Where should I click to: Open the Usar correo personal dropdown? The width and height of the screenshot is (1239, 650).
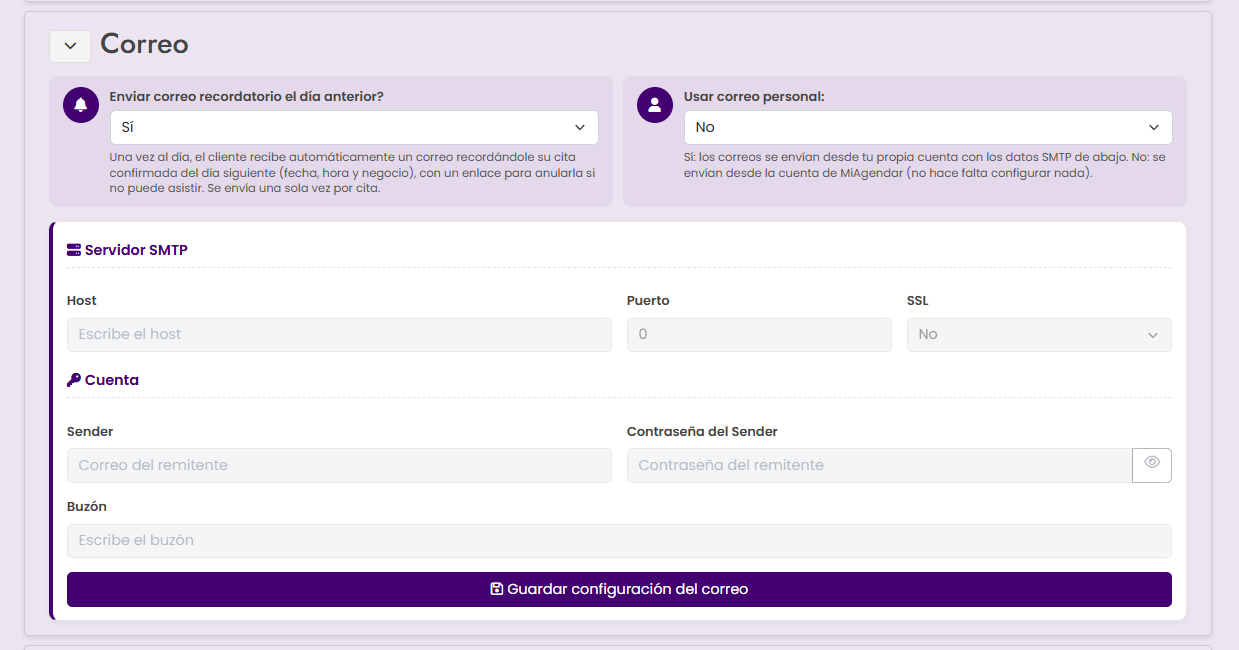click(x=928, y=127)
